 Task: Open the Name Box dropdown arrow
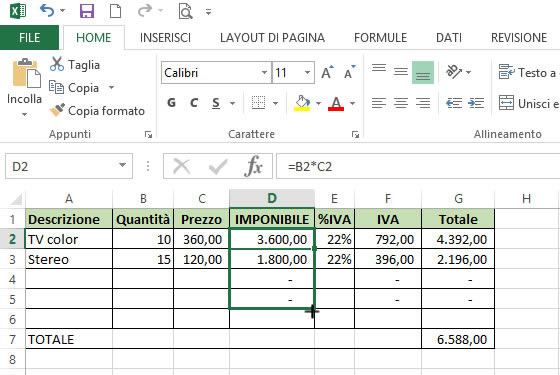(122, 165)
